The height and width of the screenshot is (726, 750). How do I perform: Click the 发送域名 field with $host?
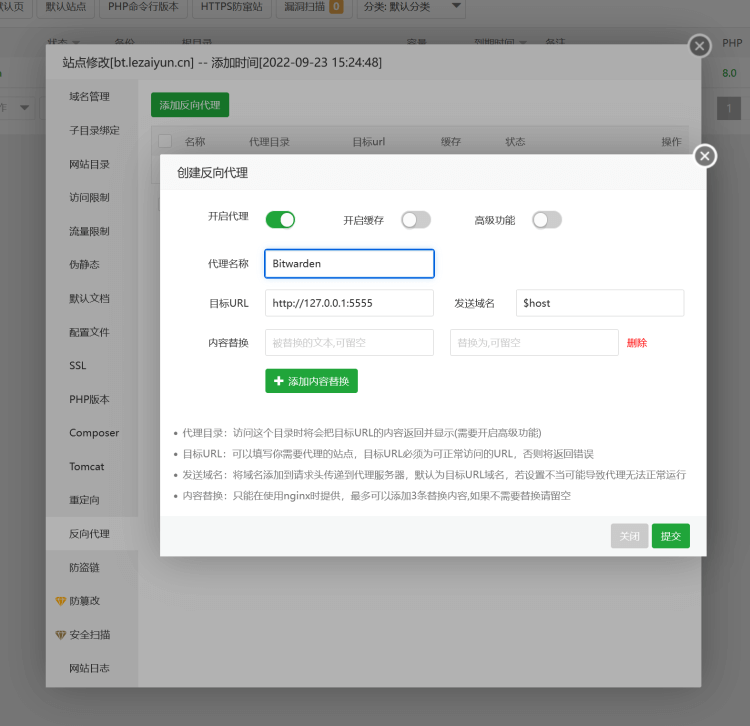[600, 303]
